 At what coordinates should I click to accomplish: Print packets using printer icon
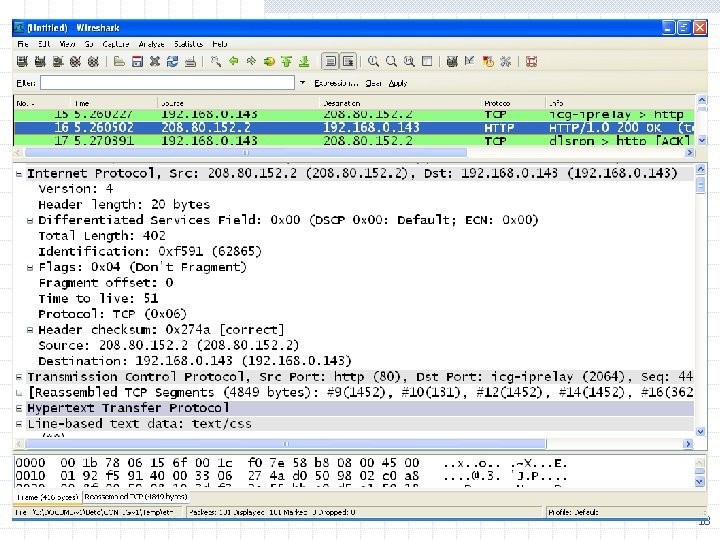[x=190, y=61]
